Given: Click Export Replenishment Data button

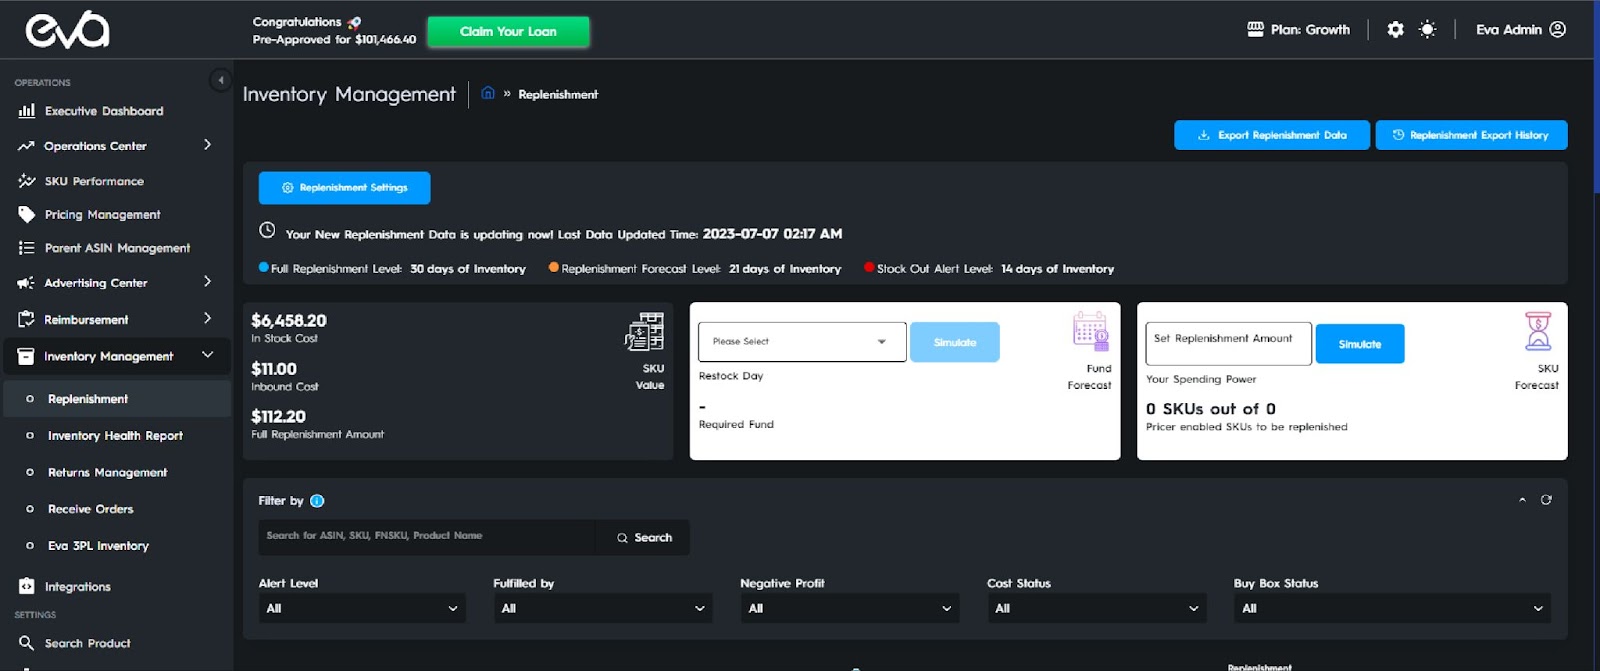Looking at the screenshot, I should click(x=1272, y=135).
